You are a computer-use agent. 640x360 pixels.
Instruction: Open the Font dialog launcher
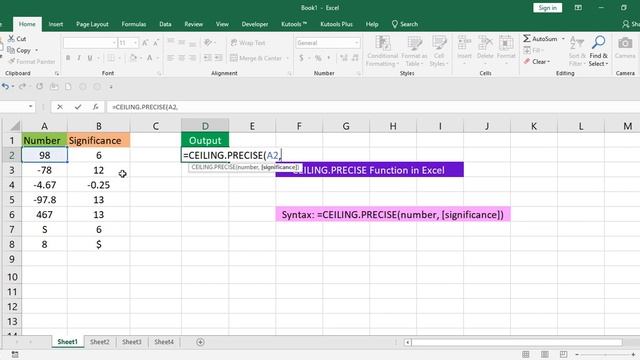pyautogui.click(x=159, y=73)
